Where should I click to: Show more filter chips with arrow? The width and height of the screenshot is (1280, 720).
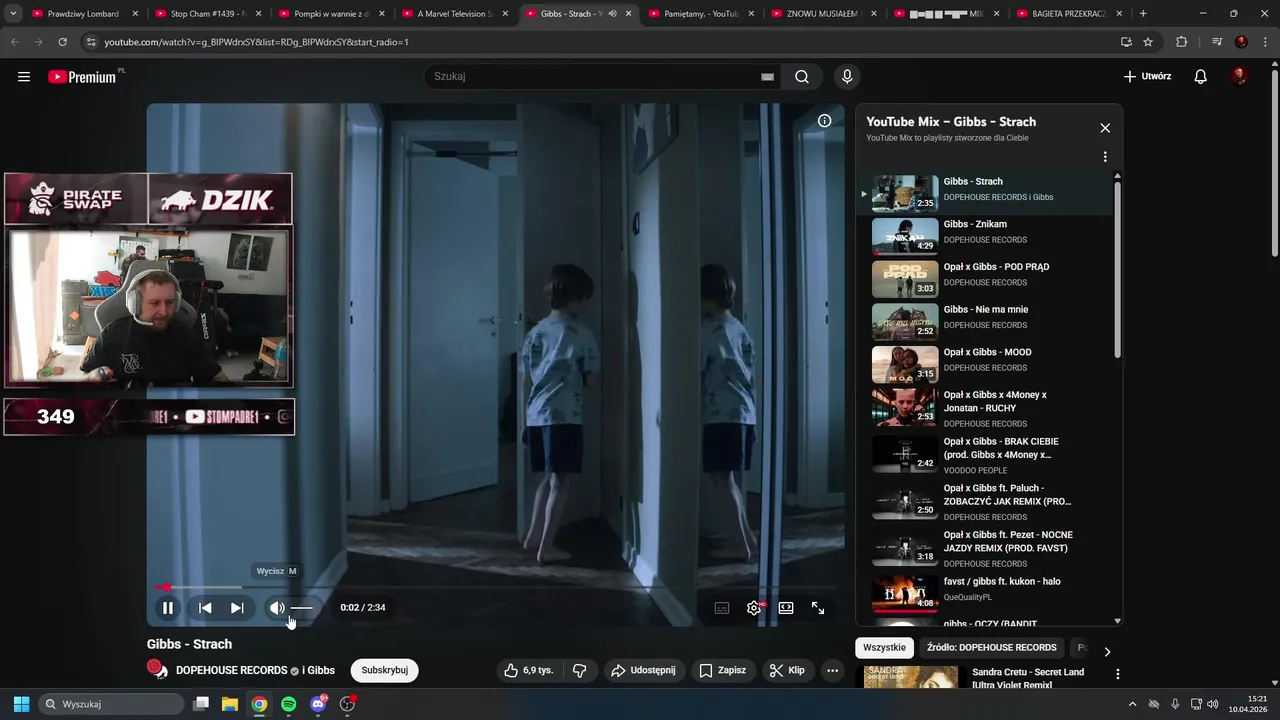click(1107, 652)
